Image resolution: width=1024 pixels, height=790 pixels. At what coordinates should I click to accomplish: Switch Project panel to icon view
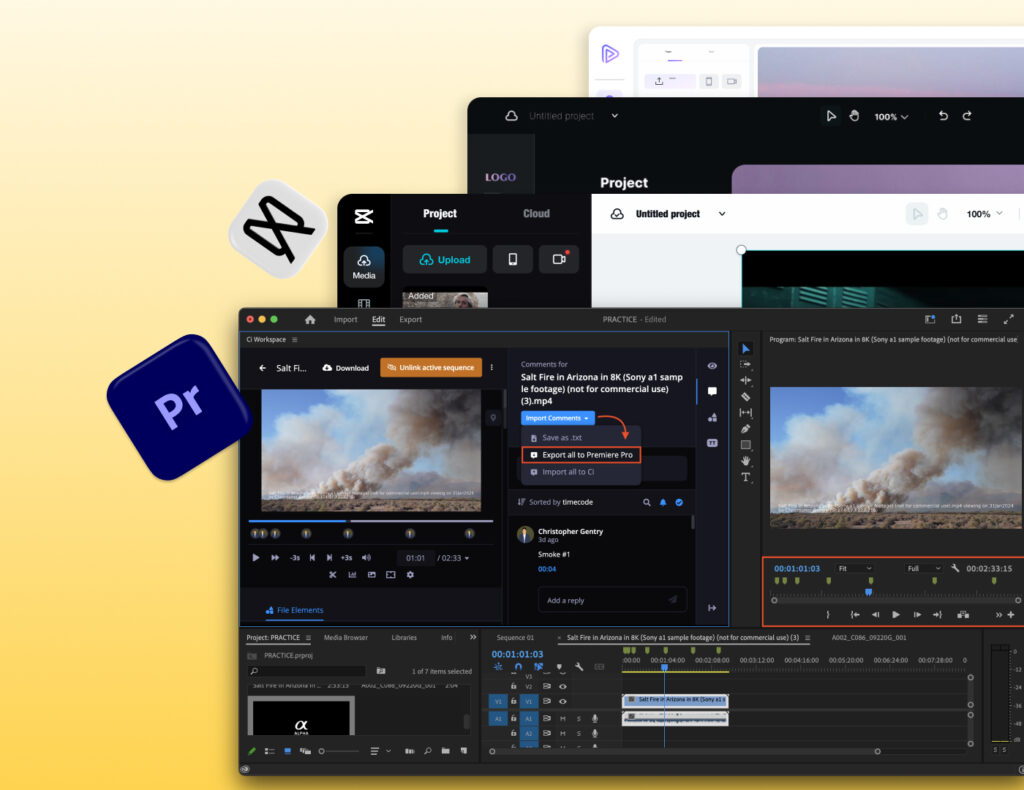[287, 751]
